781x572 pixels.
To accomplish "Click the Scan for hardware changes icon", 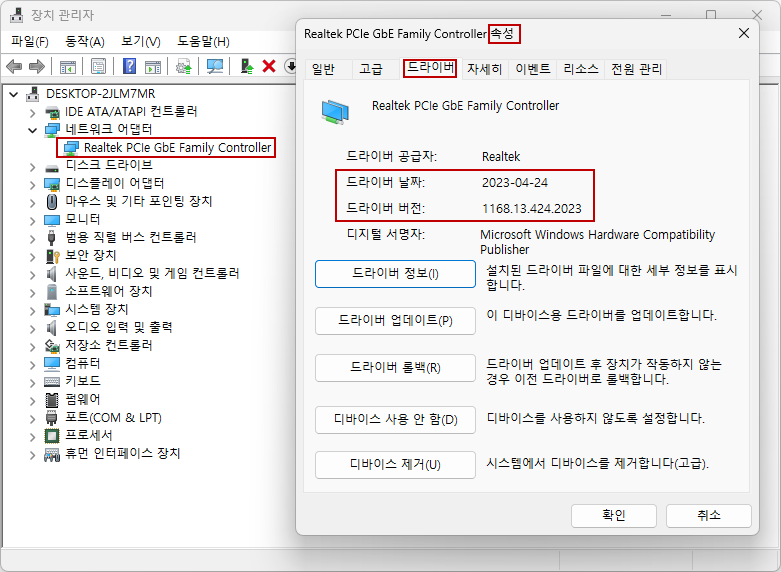I will point(215,66).
